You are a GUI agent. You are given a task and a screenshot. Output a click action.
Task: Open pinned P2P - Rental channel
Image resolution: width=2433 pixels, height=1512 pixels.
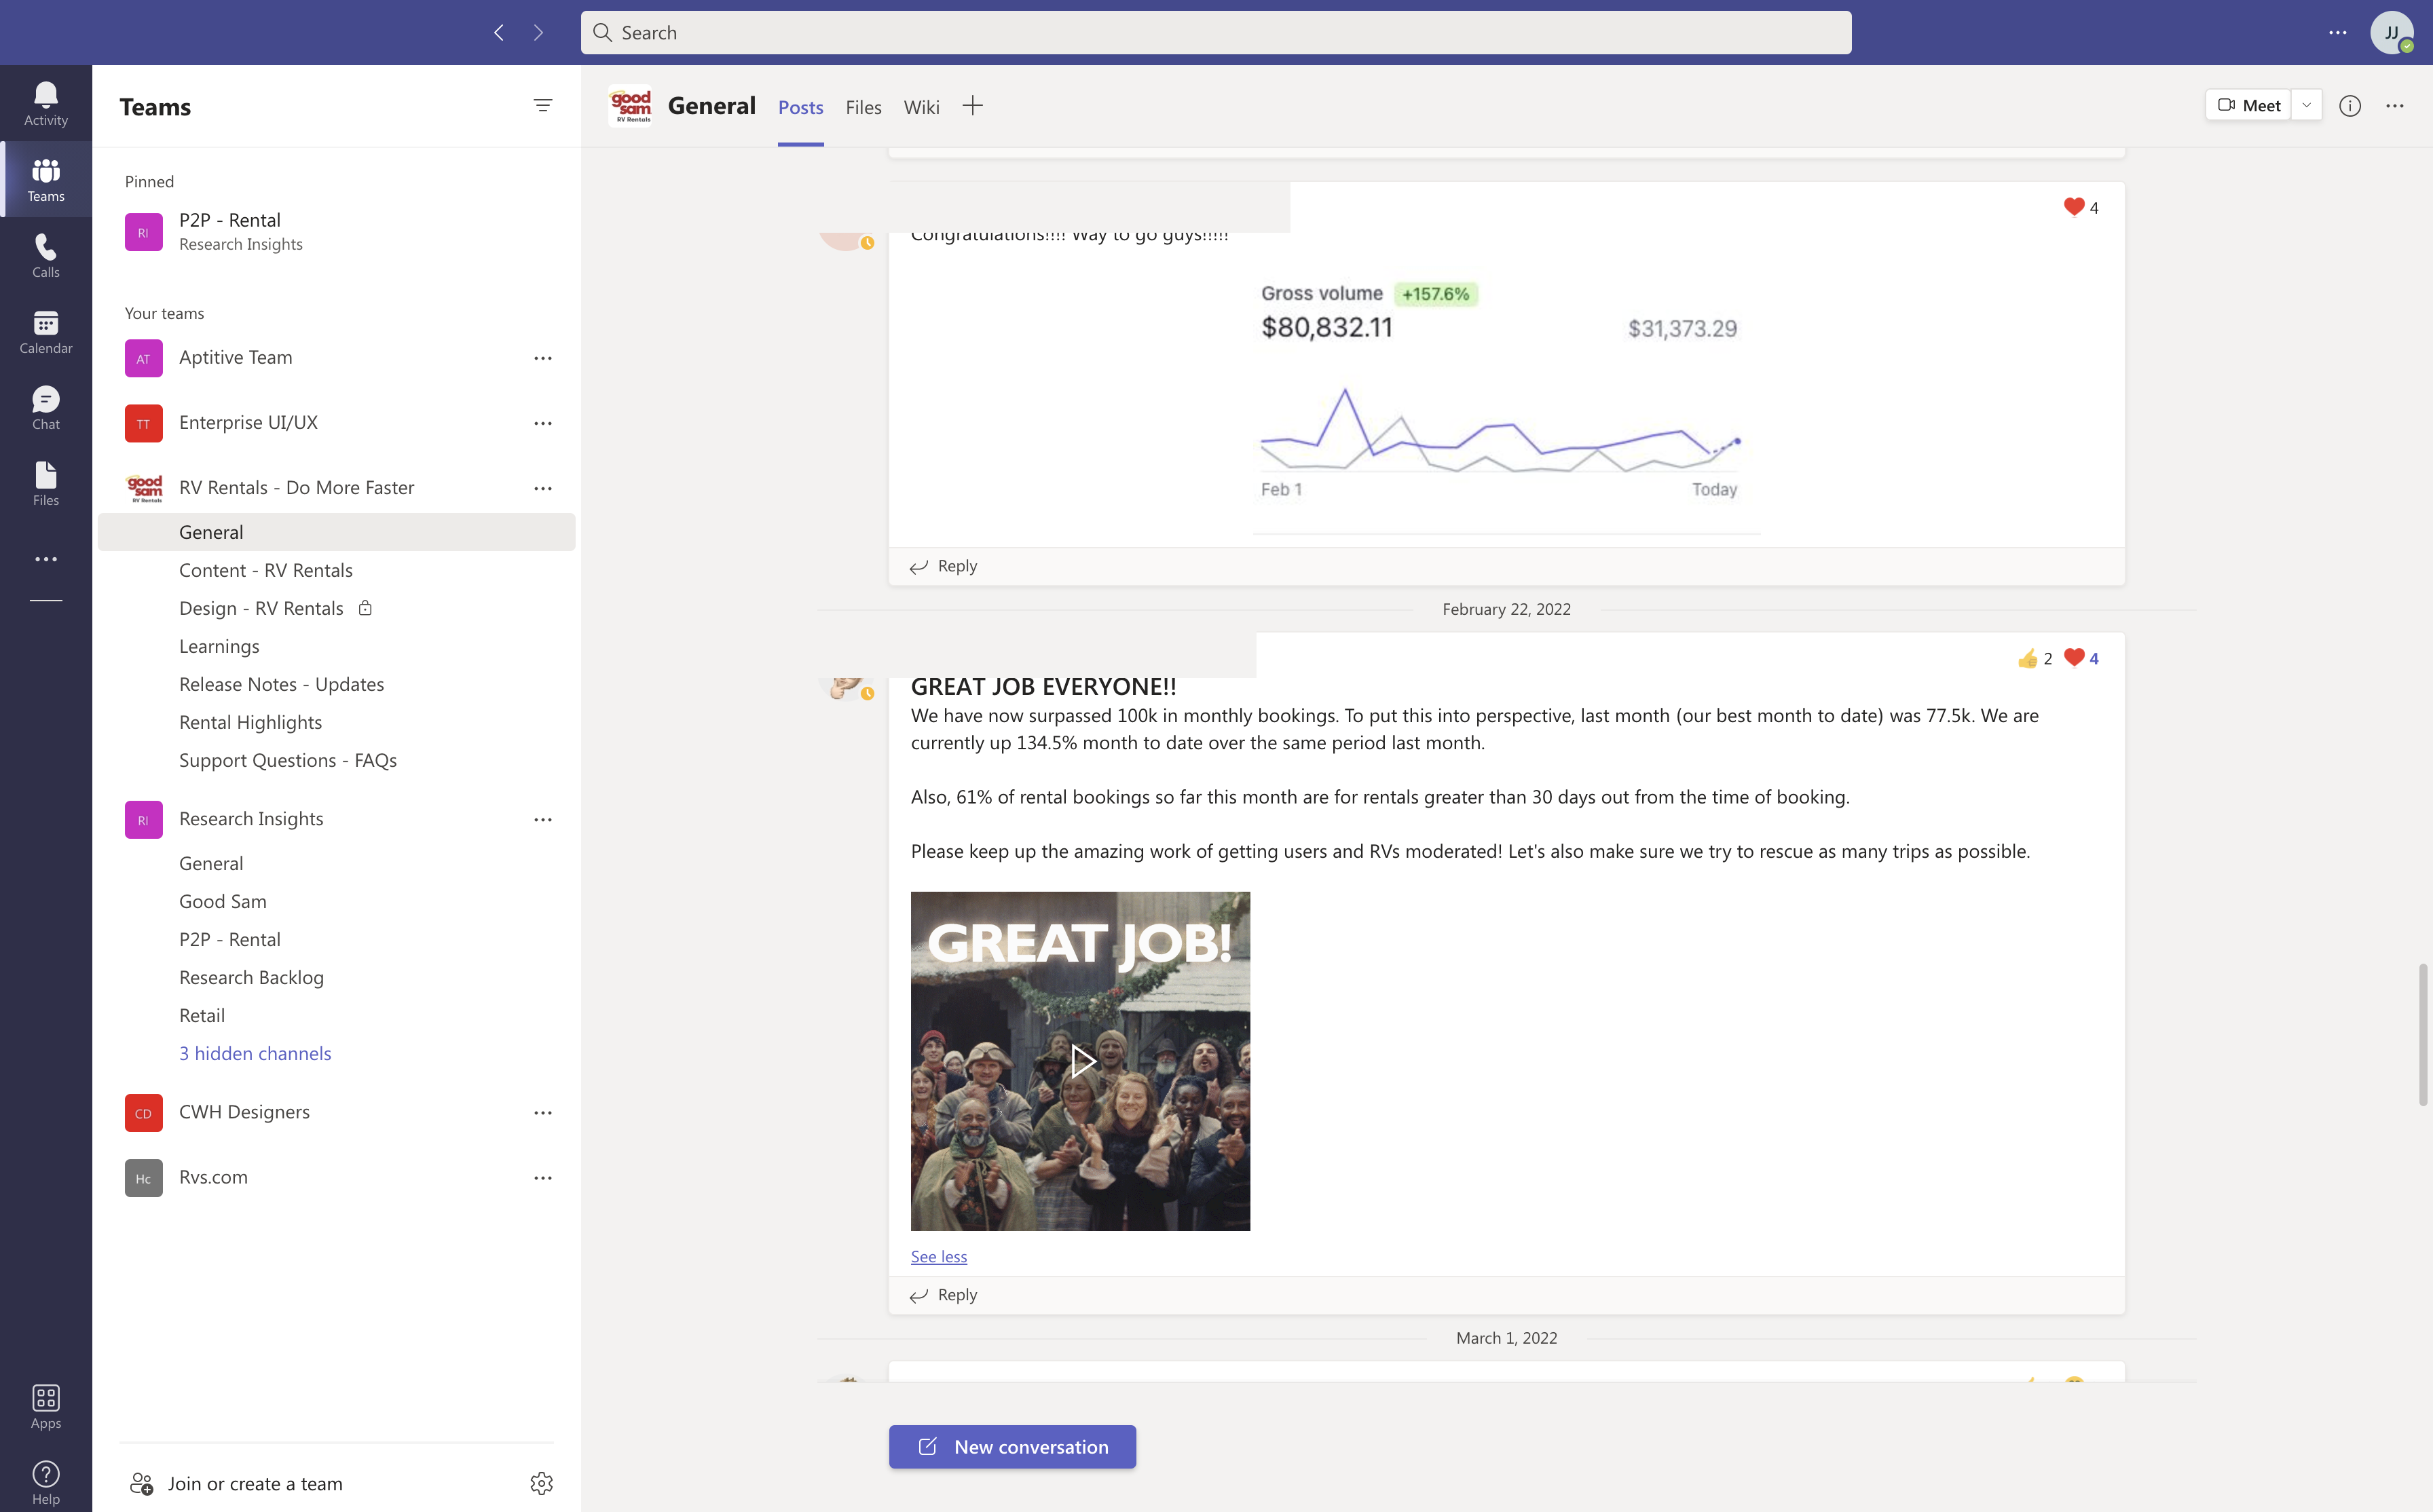(337, 231)
